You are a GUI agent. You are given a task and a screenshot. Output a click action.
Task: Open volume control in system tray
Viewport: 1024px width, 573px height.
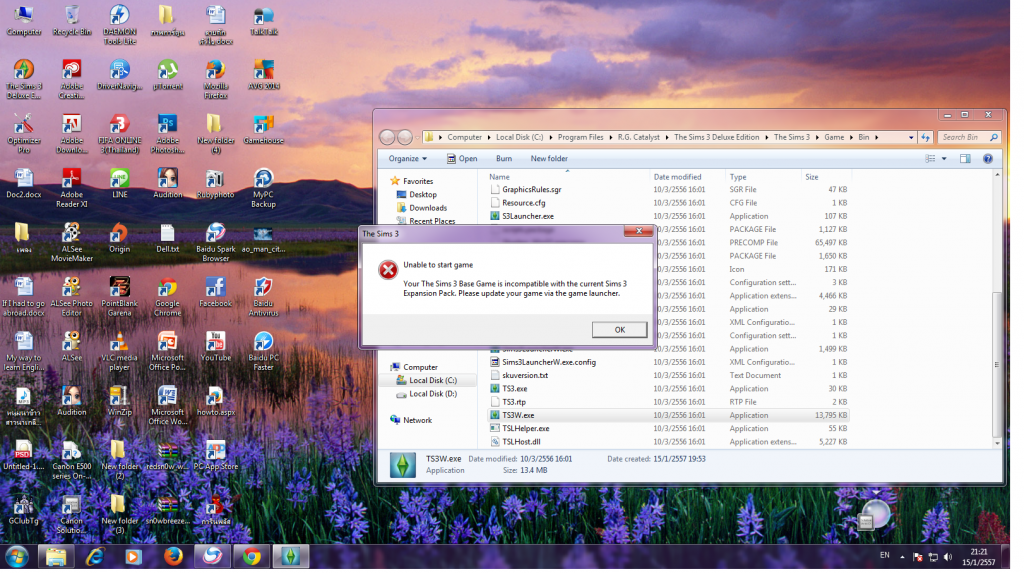(948, 557)
